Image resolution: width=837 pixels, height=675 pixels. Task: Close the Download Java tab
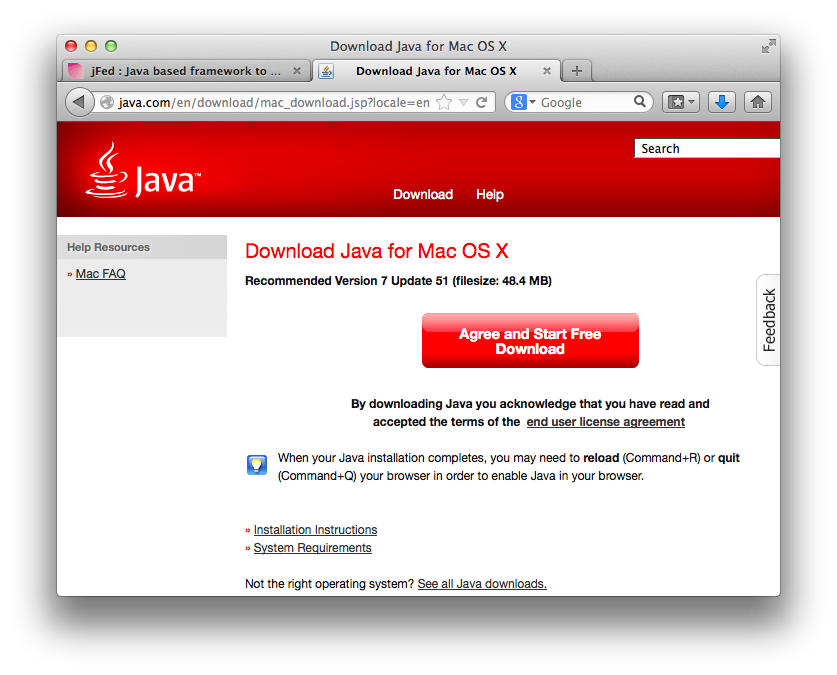(547, 70)
